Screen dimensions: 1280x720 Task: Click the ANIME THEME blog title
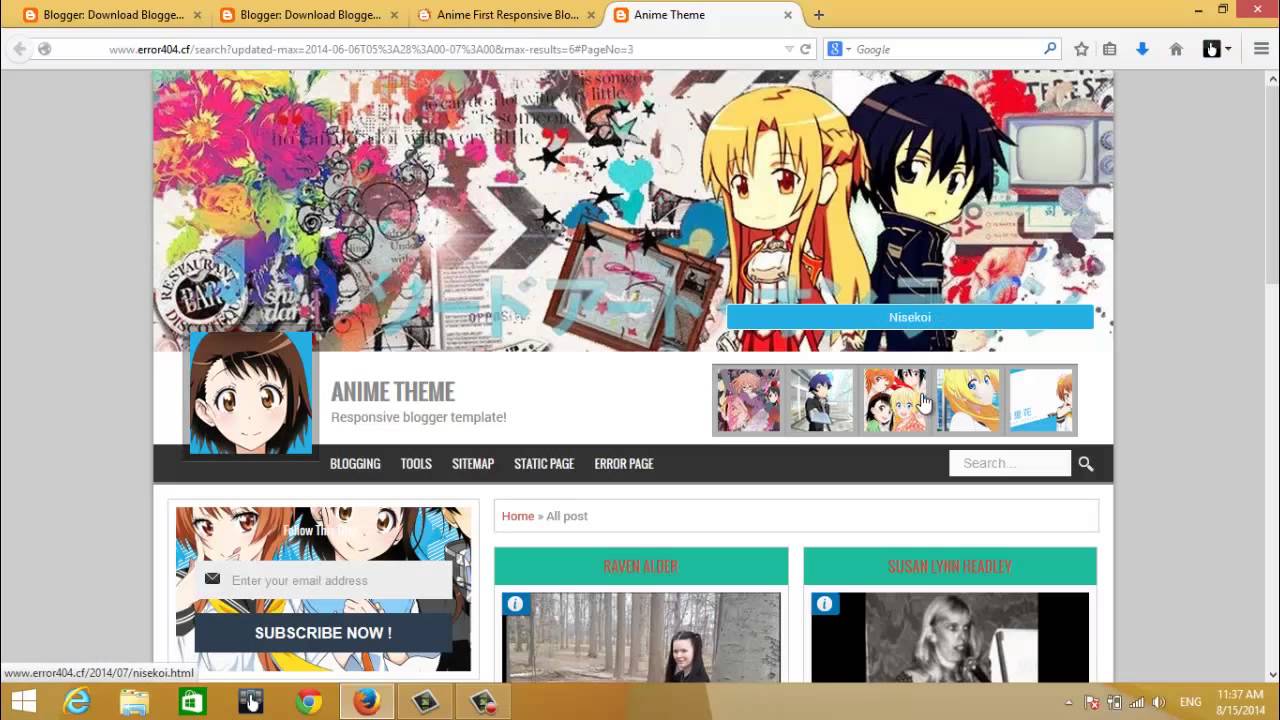pos(393,392)
